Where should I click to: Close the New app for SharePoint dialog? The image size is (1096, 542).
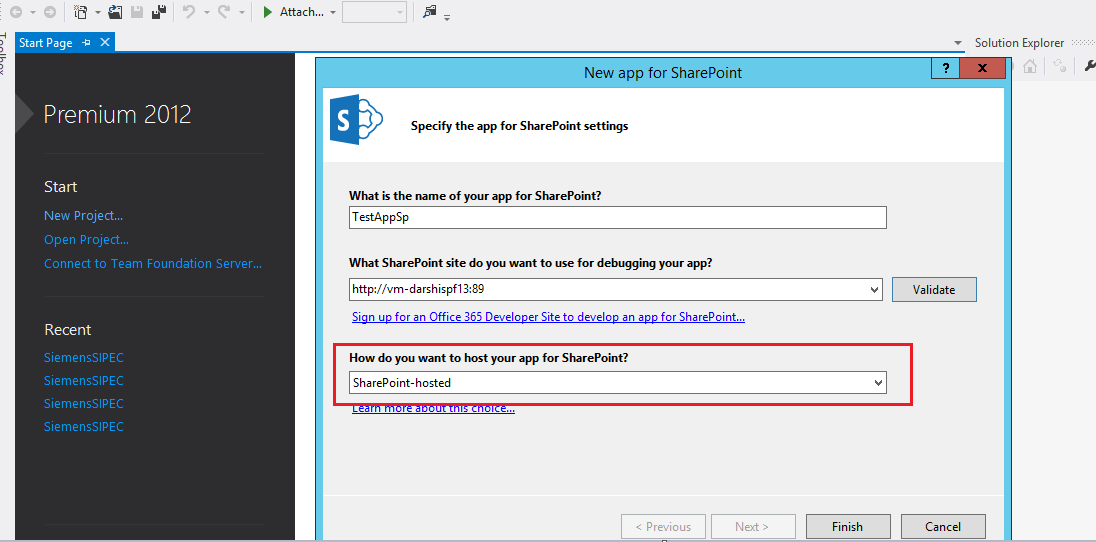point(982,68)
